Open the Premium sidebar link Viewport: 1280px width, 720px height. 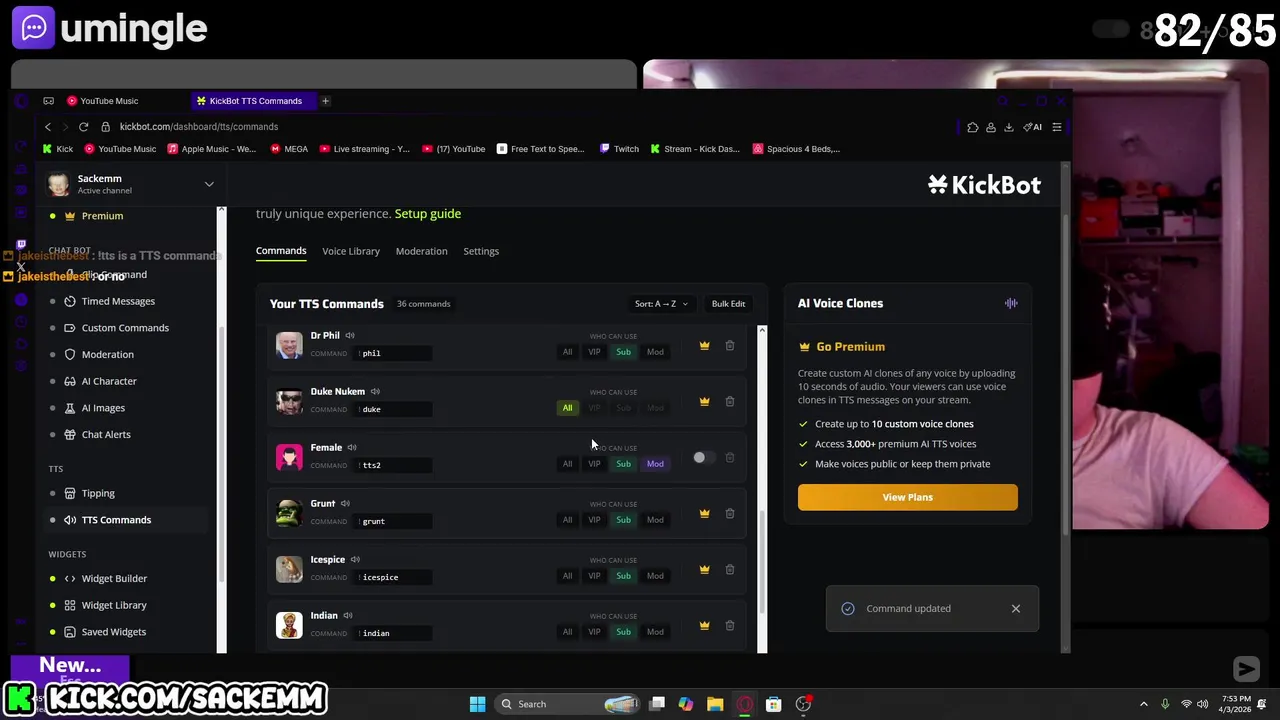tap(102, 216)
